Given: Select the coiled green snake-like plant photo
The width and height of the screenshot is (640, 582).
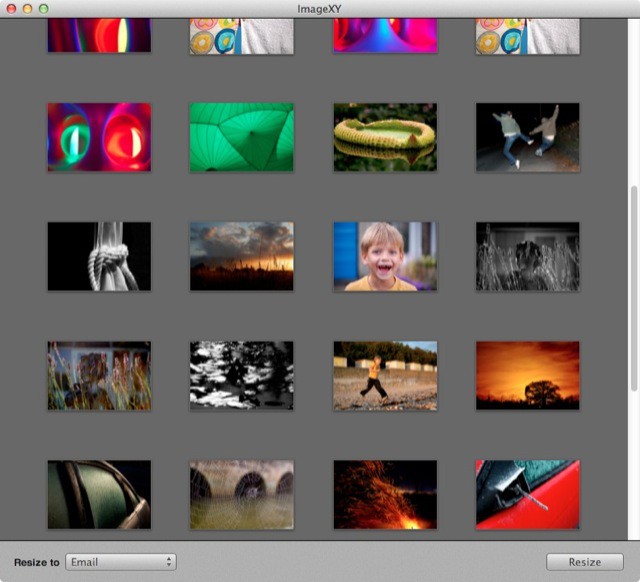Looking at the screenshot, I should point(385,137).
